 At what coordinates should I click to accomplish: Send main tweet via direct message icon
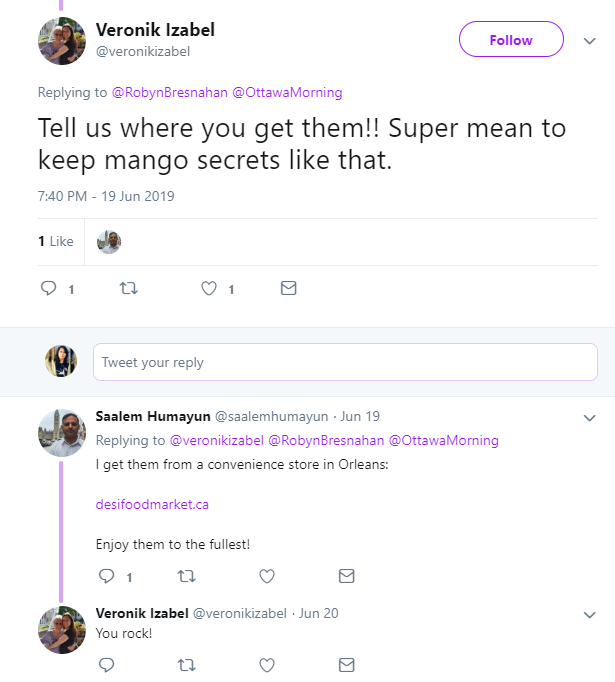tap(288, 289)
